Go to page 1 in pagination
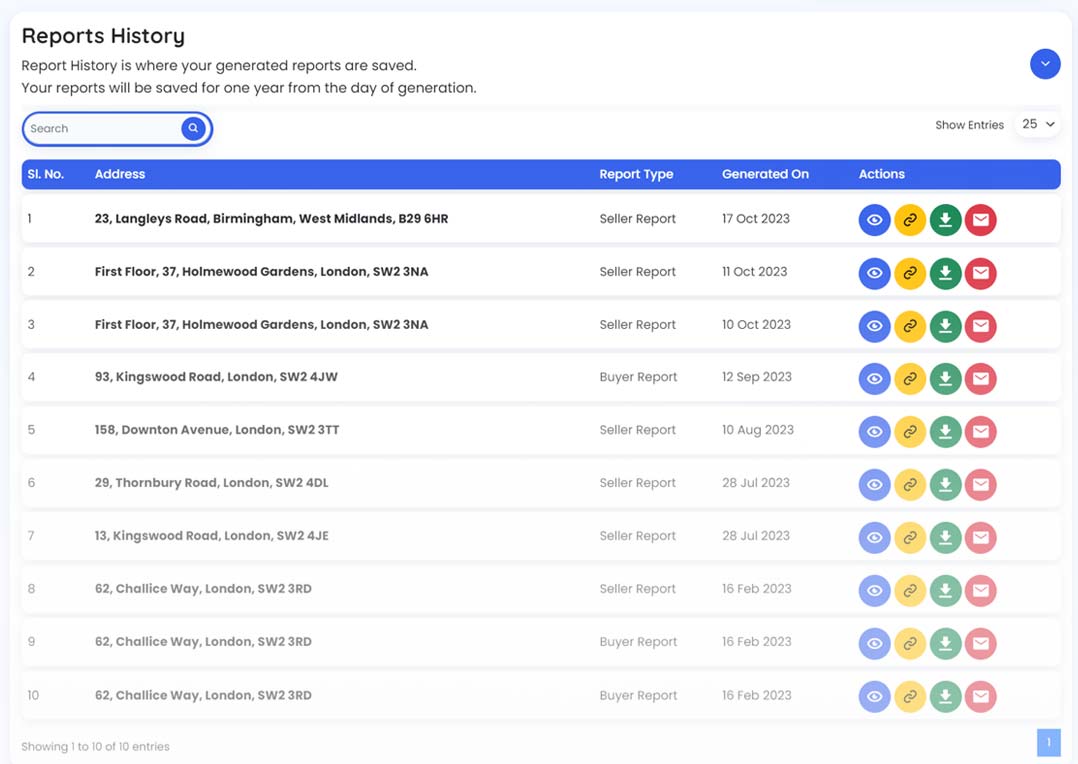Screen dimensions: 1078x764 point(1048,743)
